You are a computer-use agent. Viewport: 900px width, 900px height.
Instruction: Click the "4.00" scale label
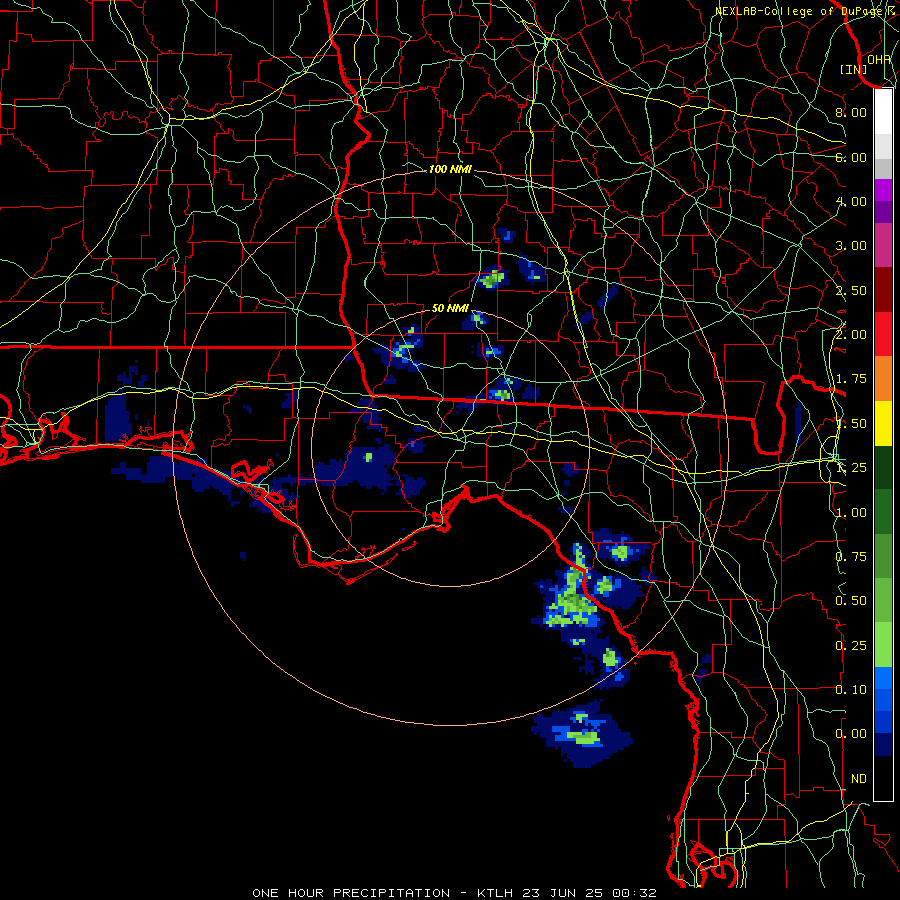(x=851, y=201)
